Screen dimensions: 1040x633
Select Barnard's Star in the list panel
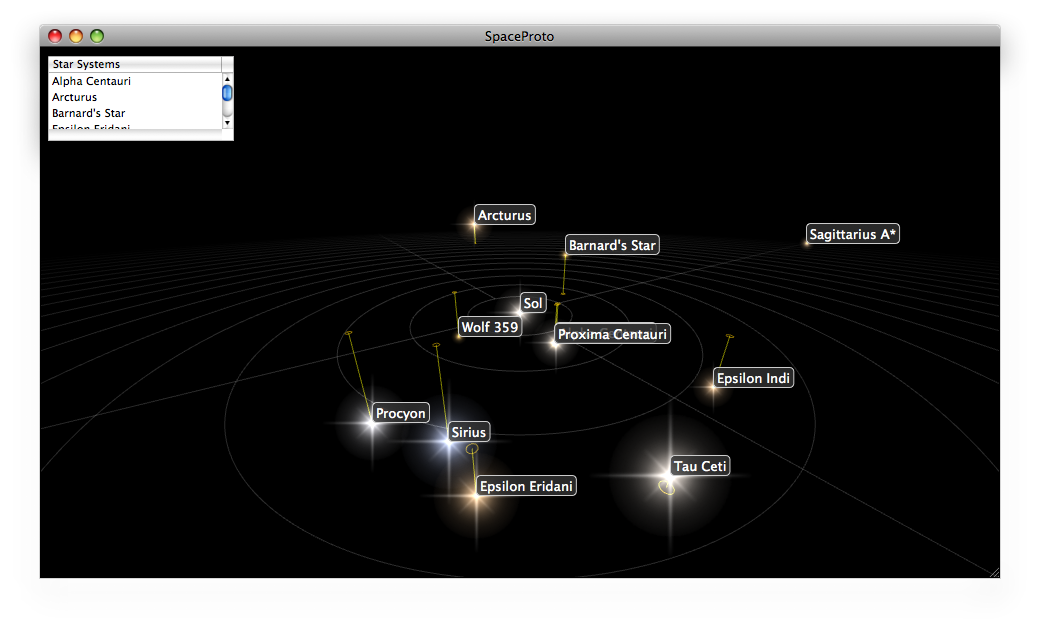coord(88,113)
